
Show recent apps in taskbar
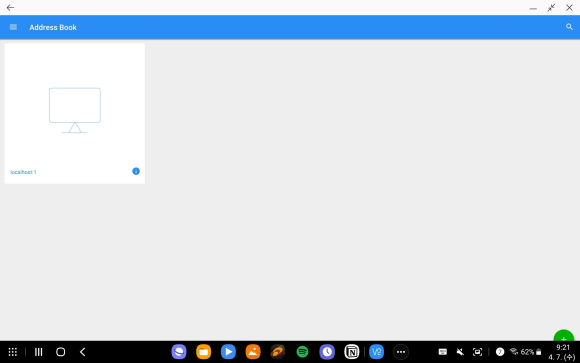tap(38, 352)
